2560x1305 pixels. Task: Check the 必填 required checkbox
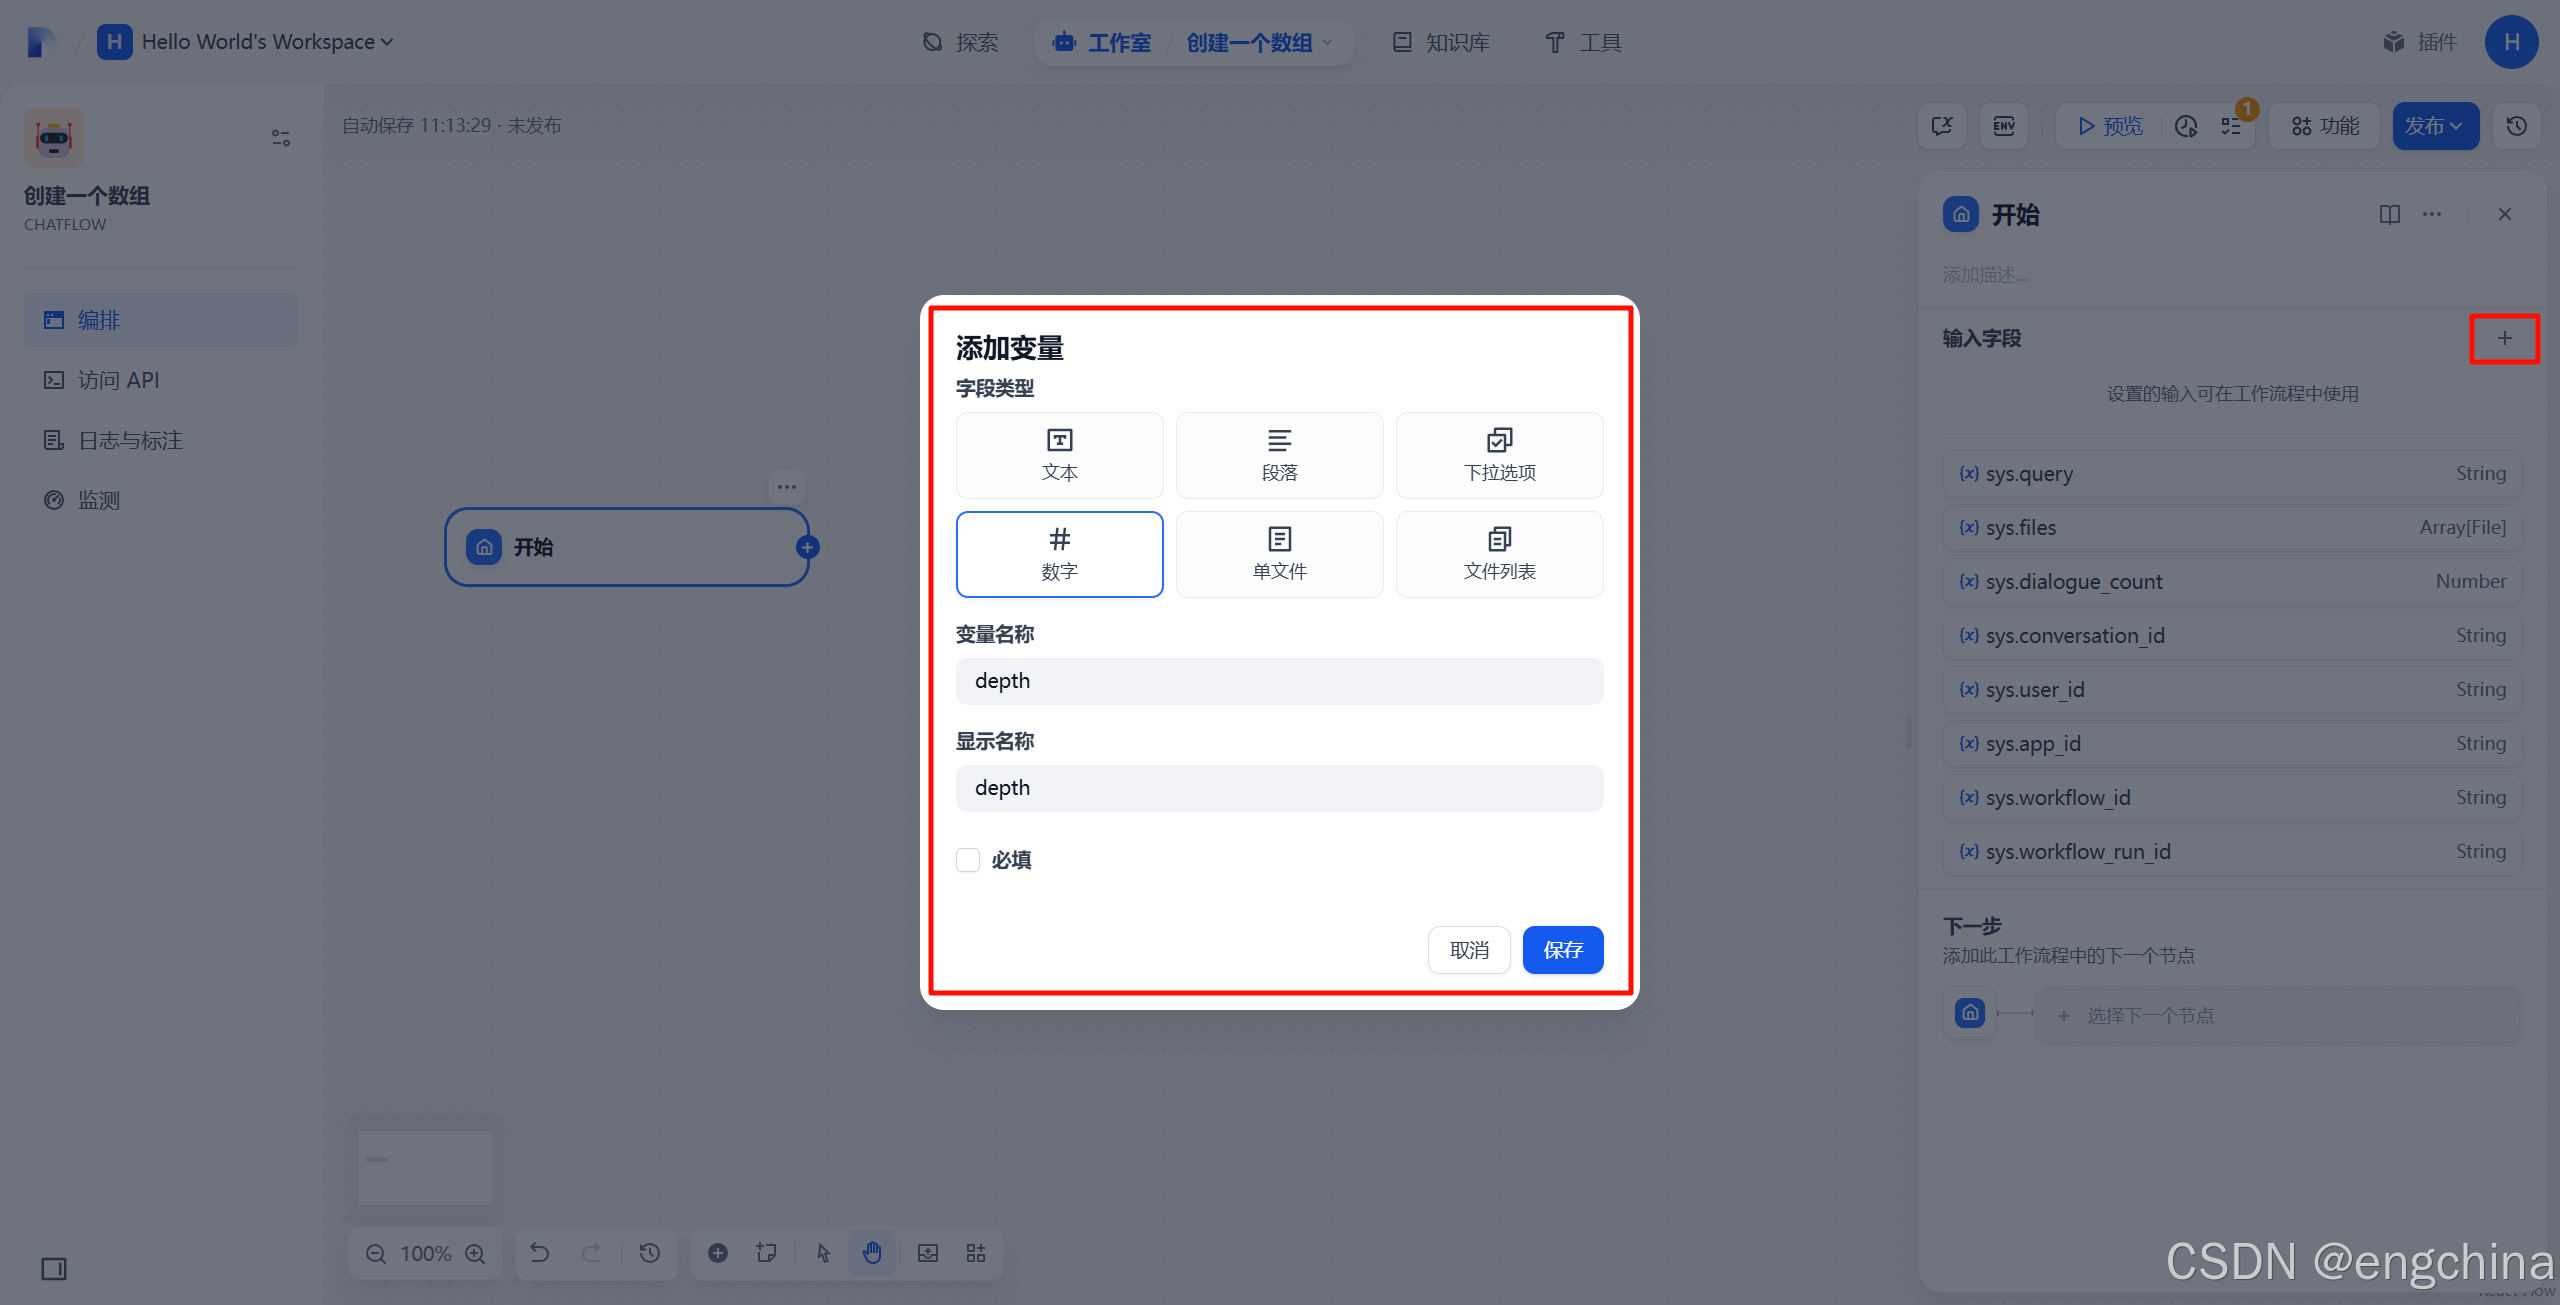click(x=968, y=860)
